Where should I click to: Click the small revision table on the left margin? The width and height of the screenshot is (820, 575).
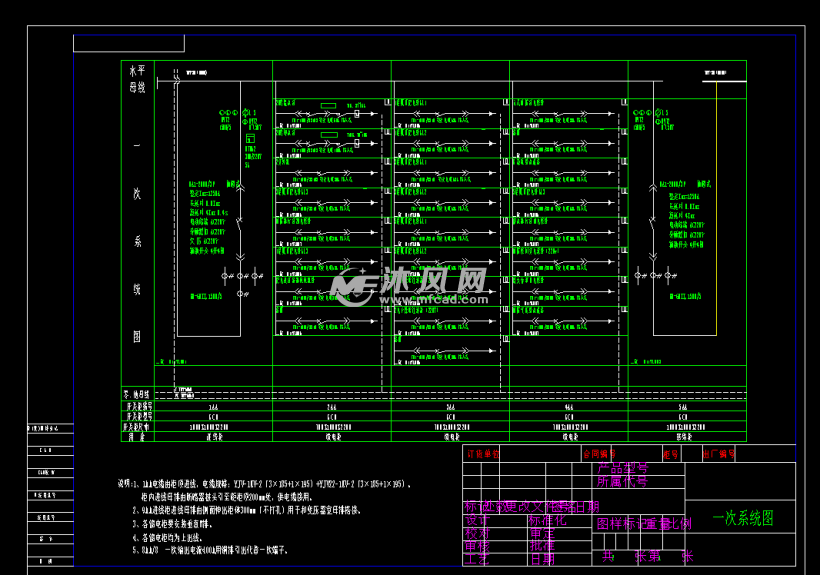tap(49, 495)
